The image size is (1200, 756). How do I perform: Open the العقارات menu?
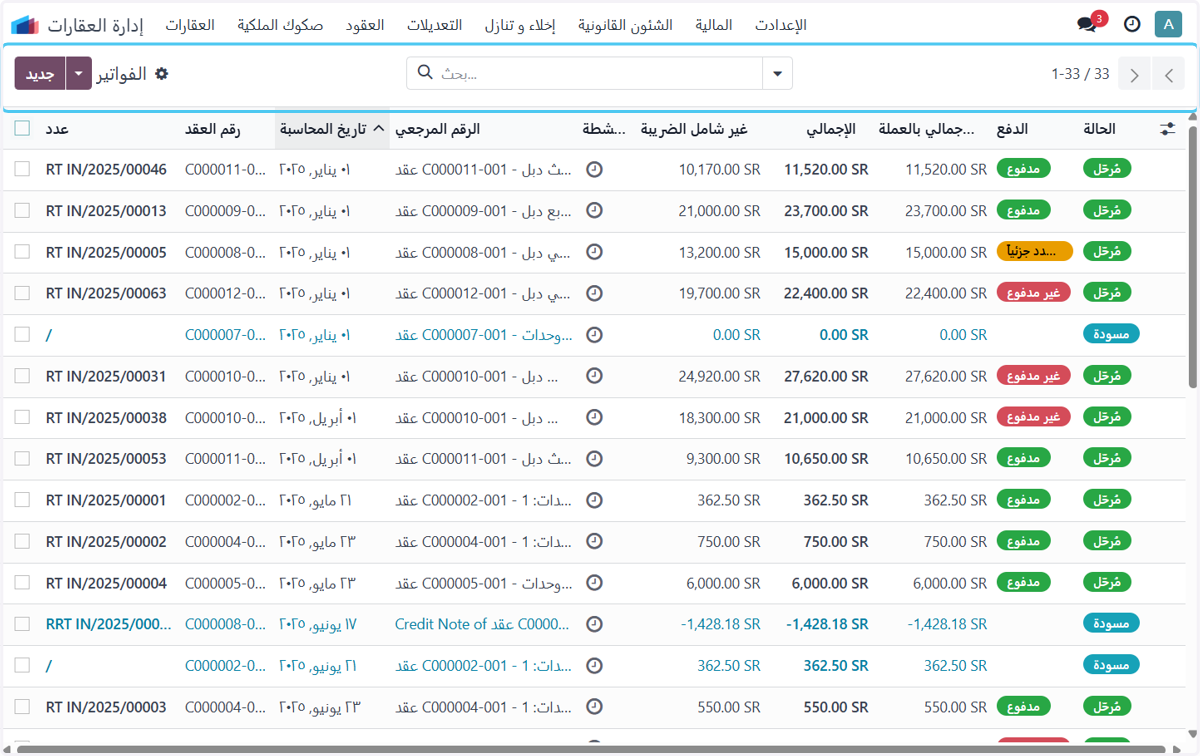coord(189,25)
